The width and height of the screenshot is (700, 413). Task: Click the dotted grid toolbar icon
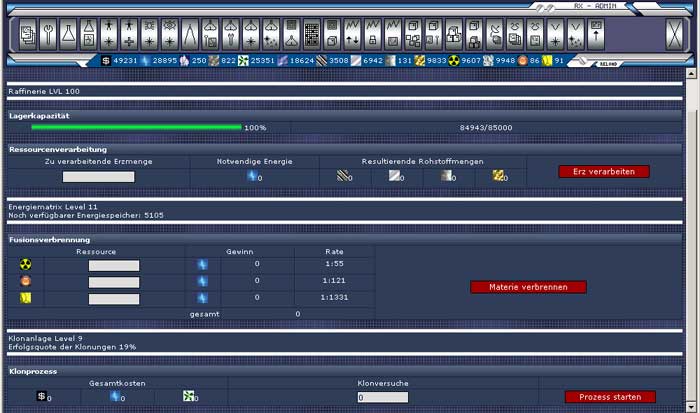[x=311, y=35]
